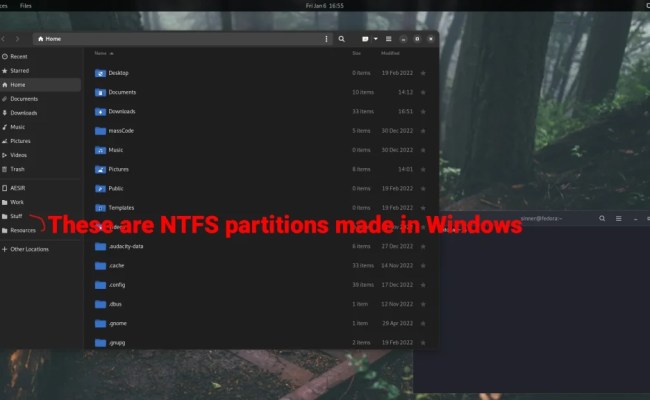650x400 pixels.
Task: Open Trash in the sidebar
Action: pyautogui.click(x=40, y=169)
